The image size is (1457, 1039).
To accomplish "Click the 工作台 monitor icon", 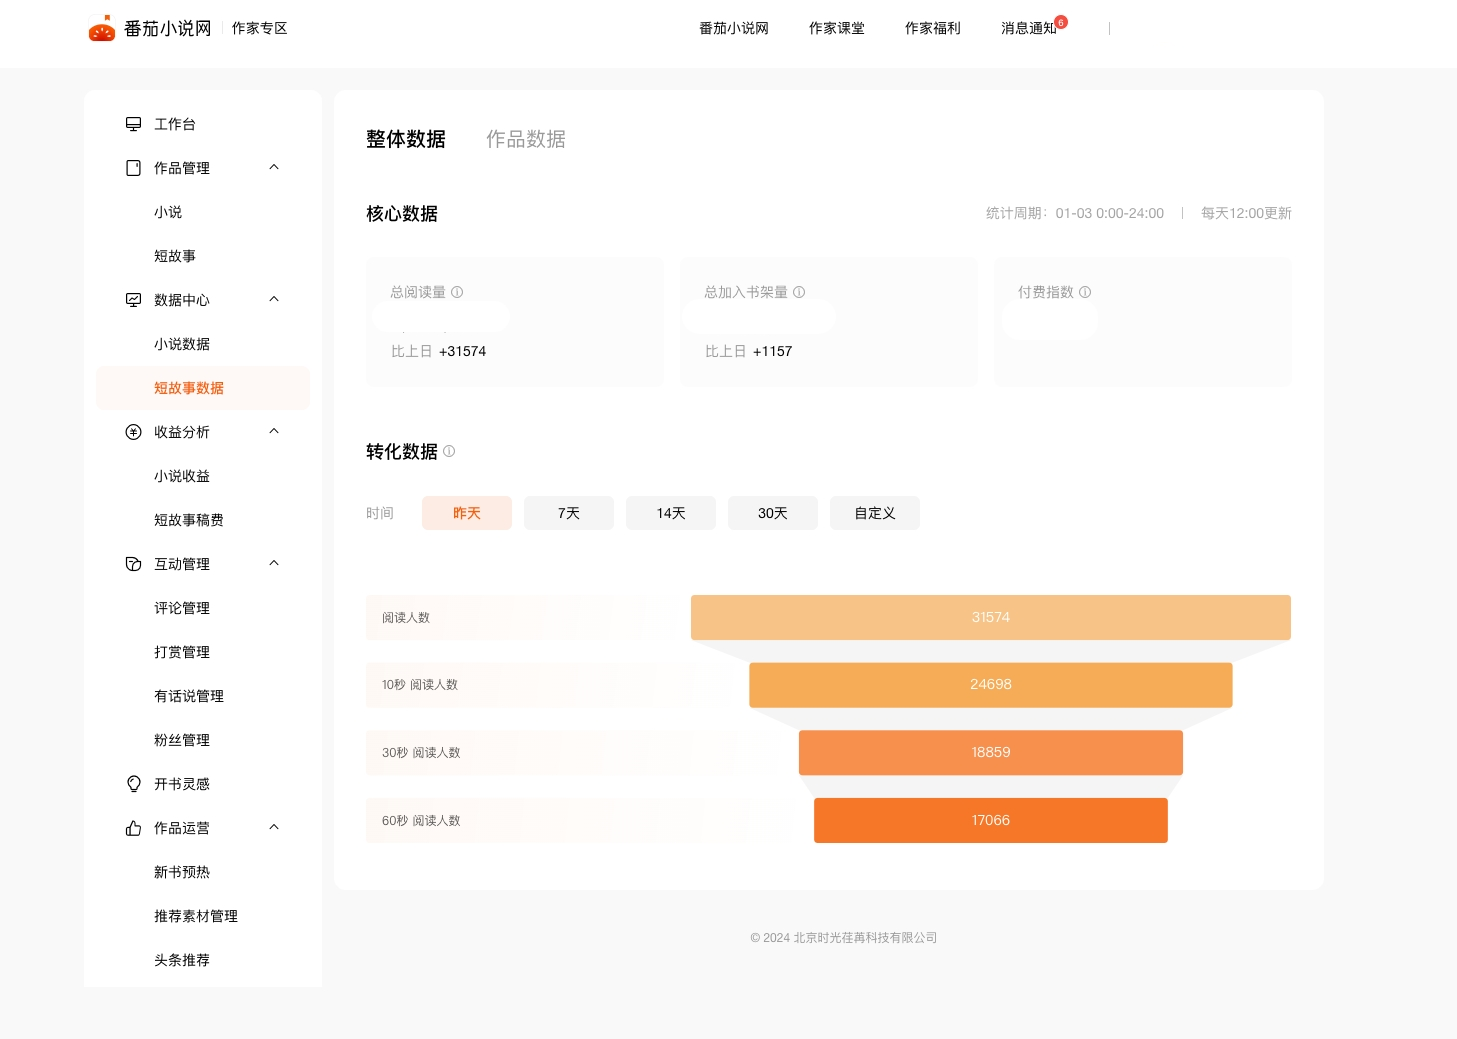I will (133, 124).
